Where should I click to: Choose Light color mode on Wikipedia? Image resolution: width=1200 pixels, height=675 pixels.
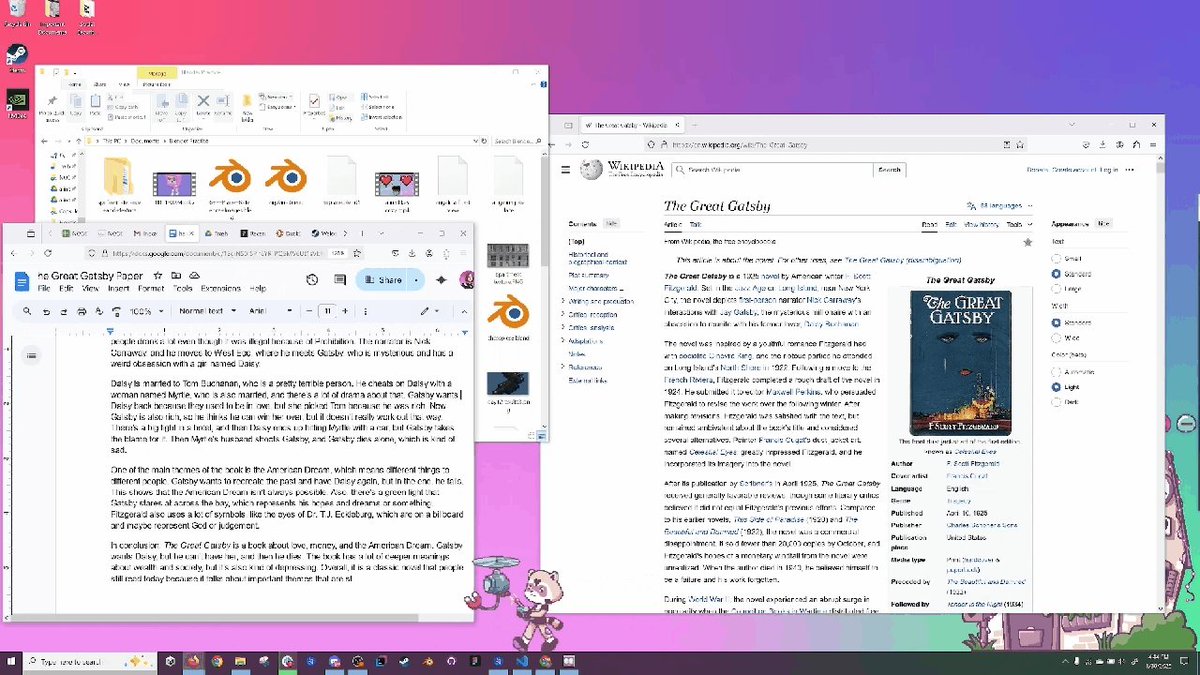pyautogui.click(x=1056, y=386)
